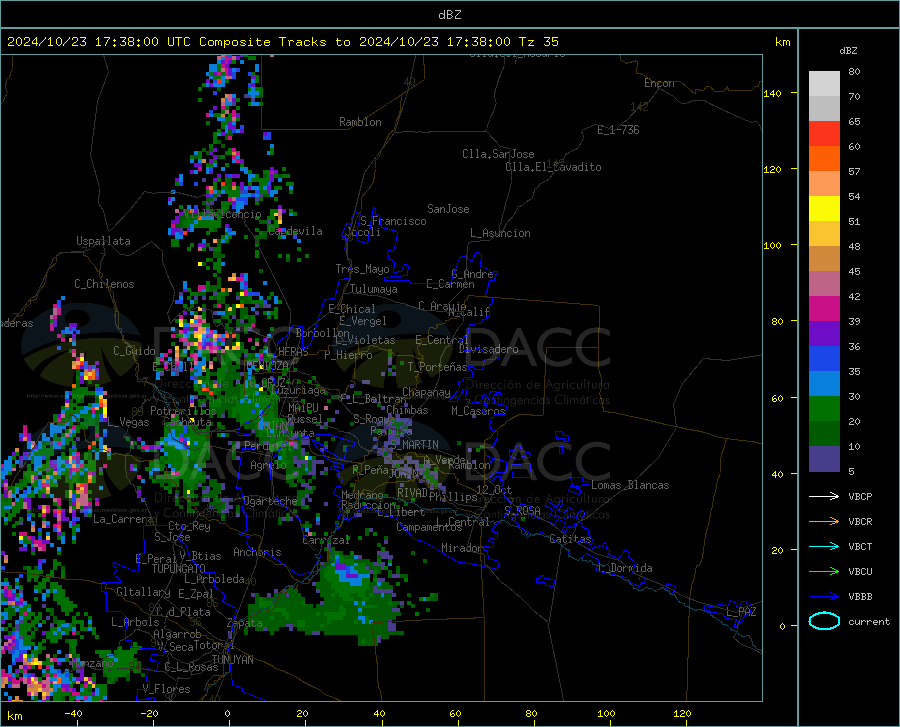Click the Tres_Mayo place label
900x727 pixels.
click(362, 269)
